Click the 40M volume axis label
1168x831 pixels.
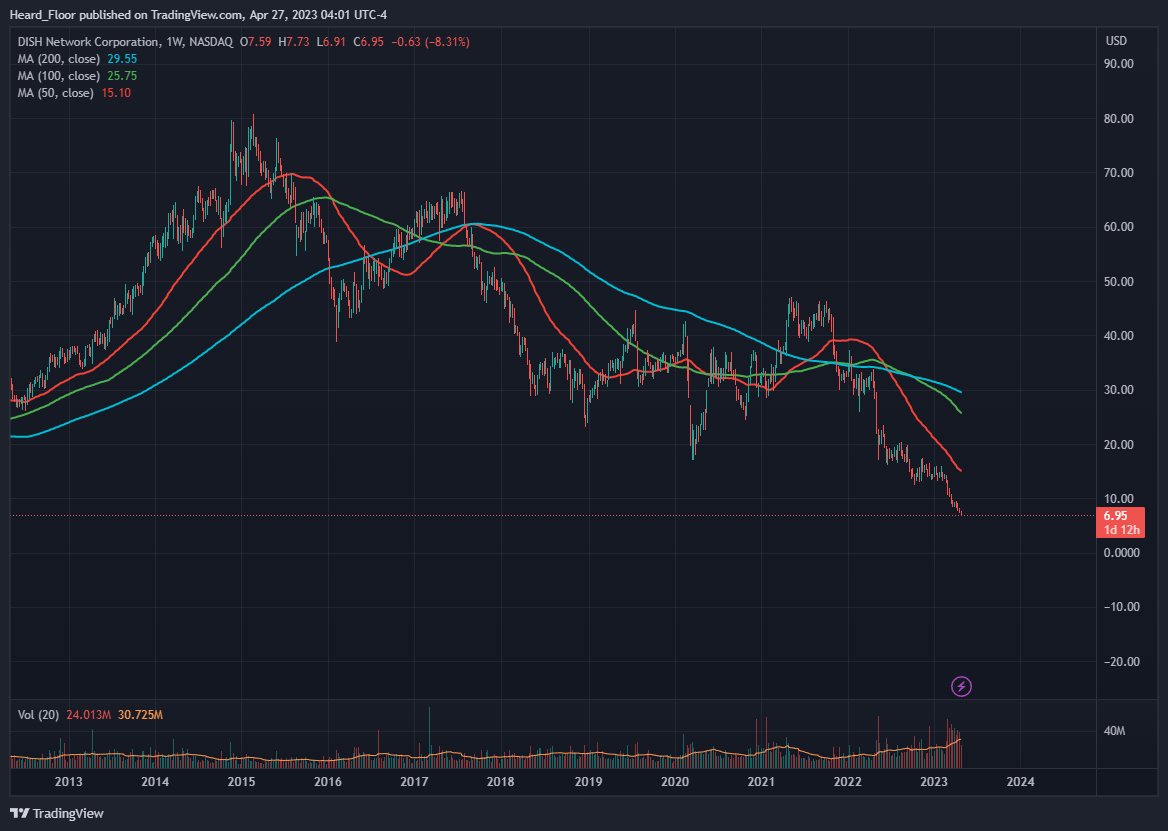pyautogui.click(x=1114, y=731)
